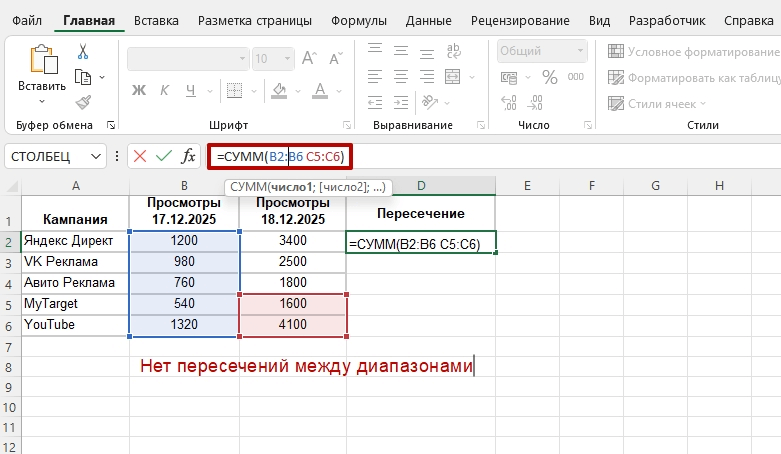Open the underline style dropdown arrow
Image resolution: width=781 pixels, height=454 pixels.
tap(209, 91)
